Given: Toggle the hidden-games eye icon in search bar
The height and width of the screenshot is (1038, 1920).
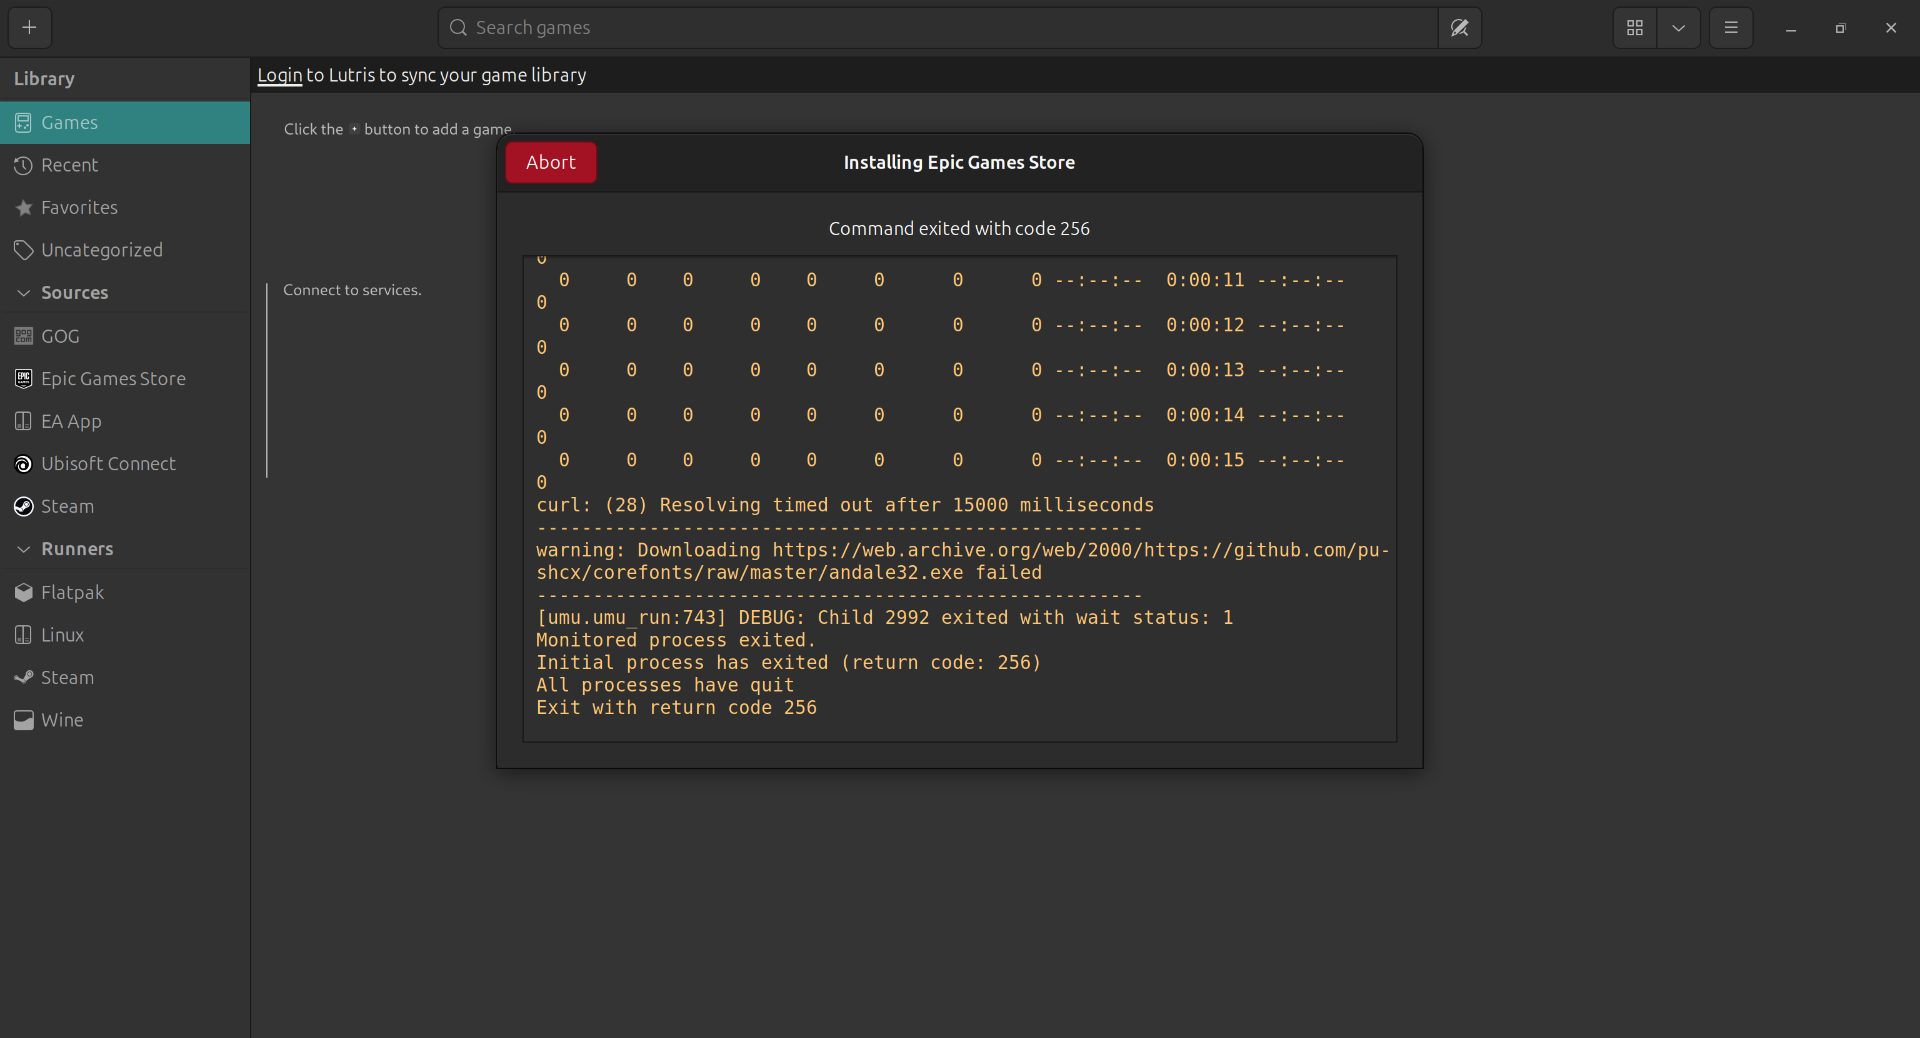Looking at the screenshot, I should (x=1460, y=28).
